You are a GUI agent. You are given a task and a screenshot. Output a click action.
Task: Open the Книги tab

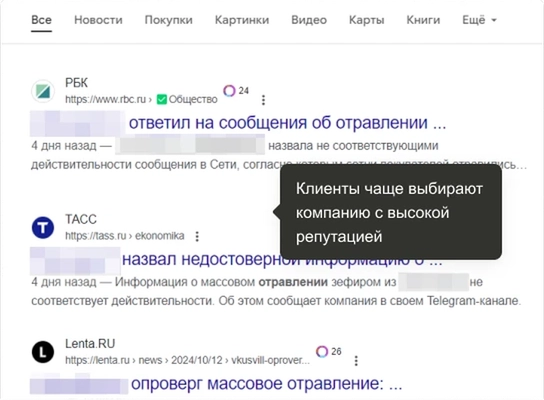click(x=423, y=20)
